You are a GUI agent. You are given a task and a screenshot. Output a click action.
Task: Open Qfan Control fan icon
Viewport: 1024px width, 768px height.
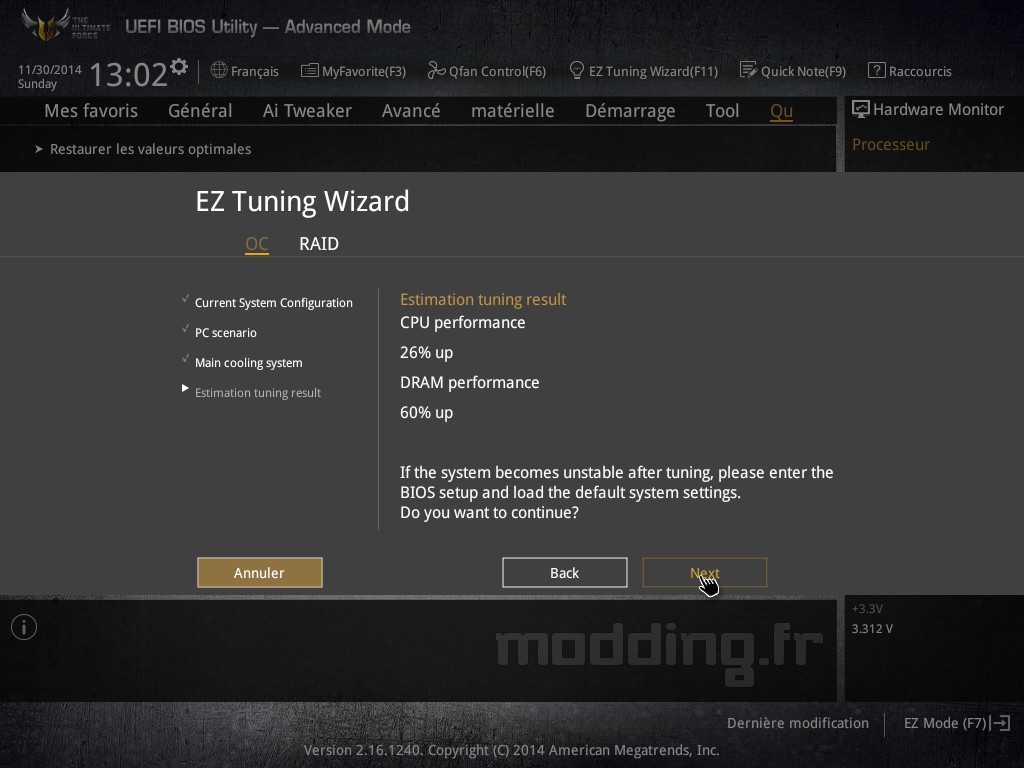click(x=436, y=70)
